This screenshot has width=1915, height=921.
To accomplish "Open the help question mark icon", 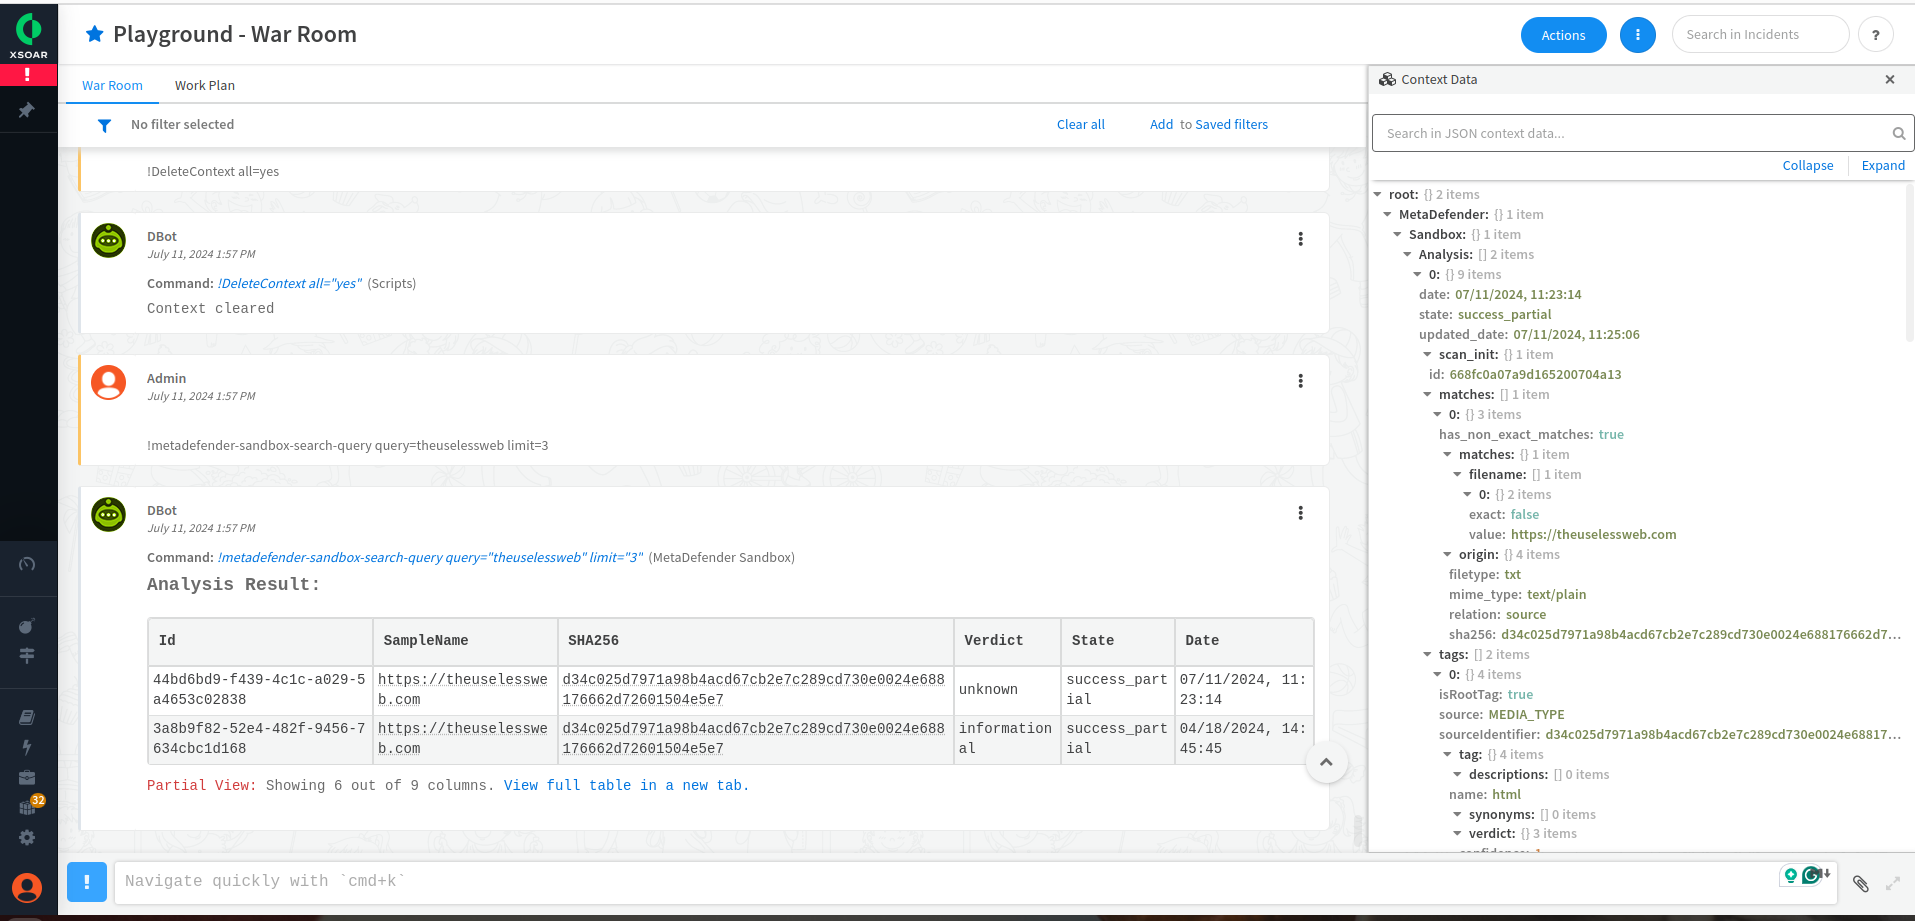I will click(x=1876, y=35).
